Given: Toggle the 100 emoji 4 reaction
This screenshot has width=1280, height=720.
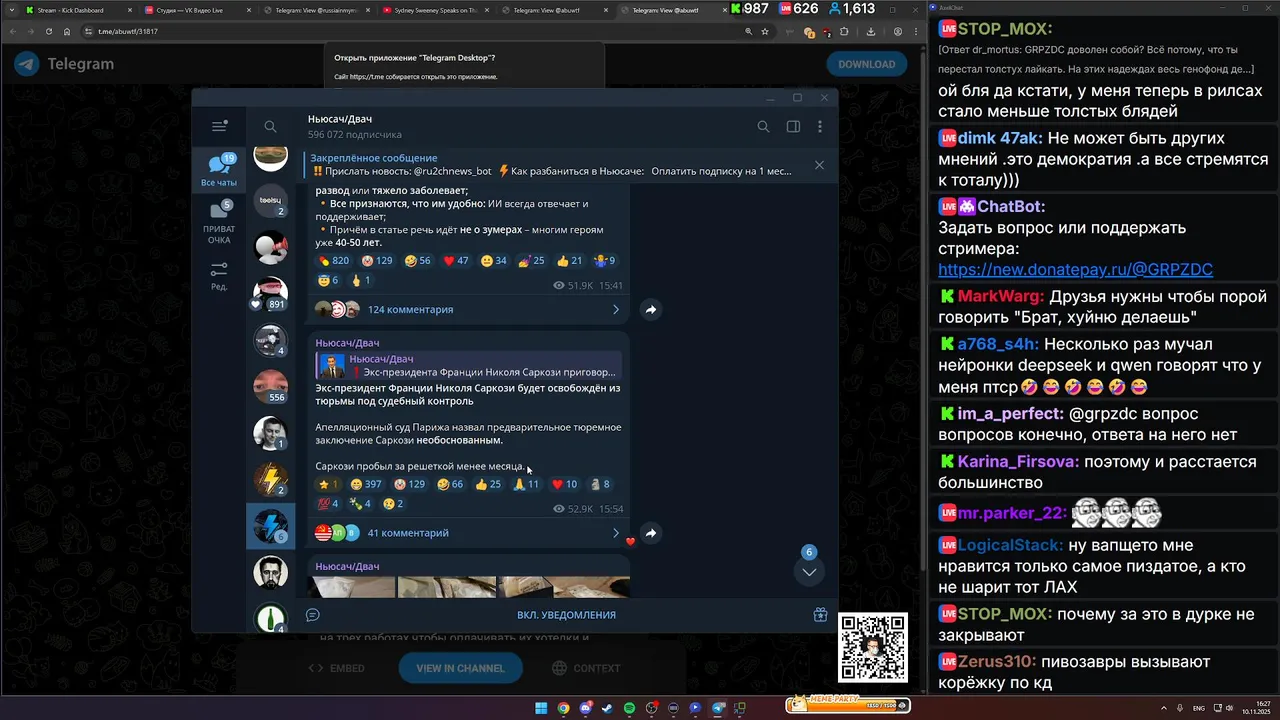Looking at the screenshot, I should coord(328,504).
